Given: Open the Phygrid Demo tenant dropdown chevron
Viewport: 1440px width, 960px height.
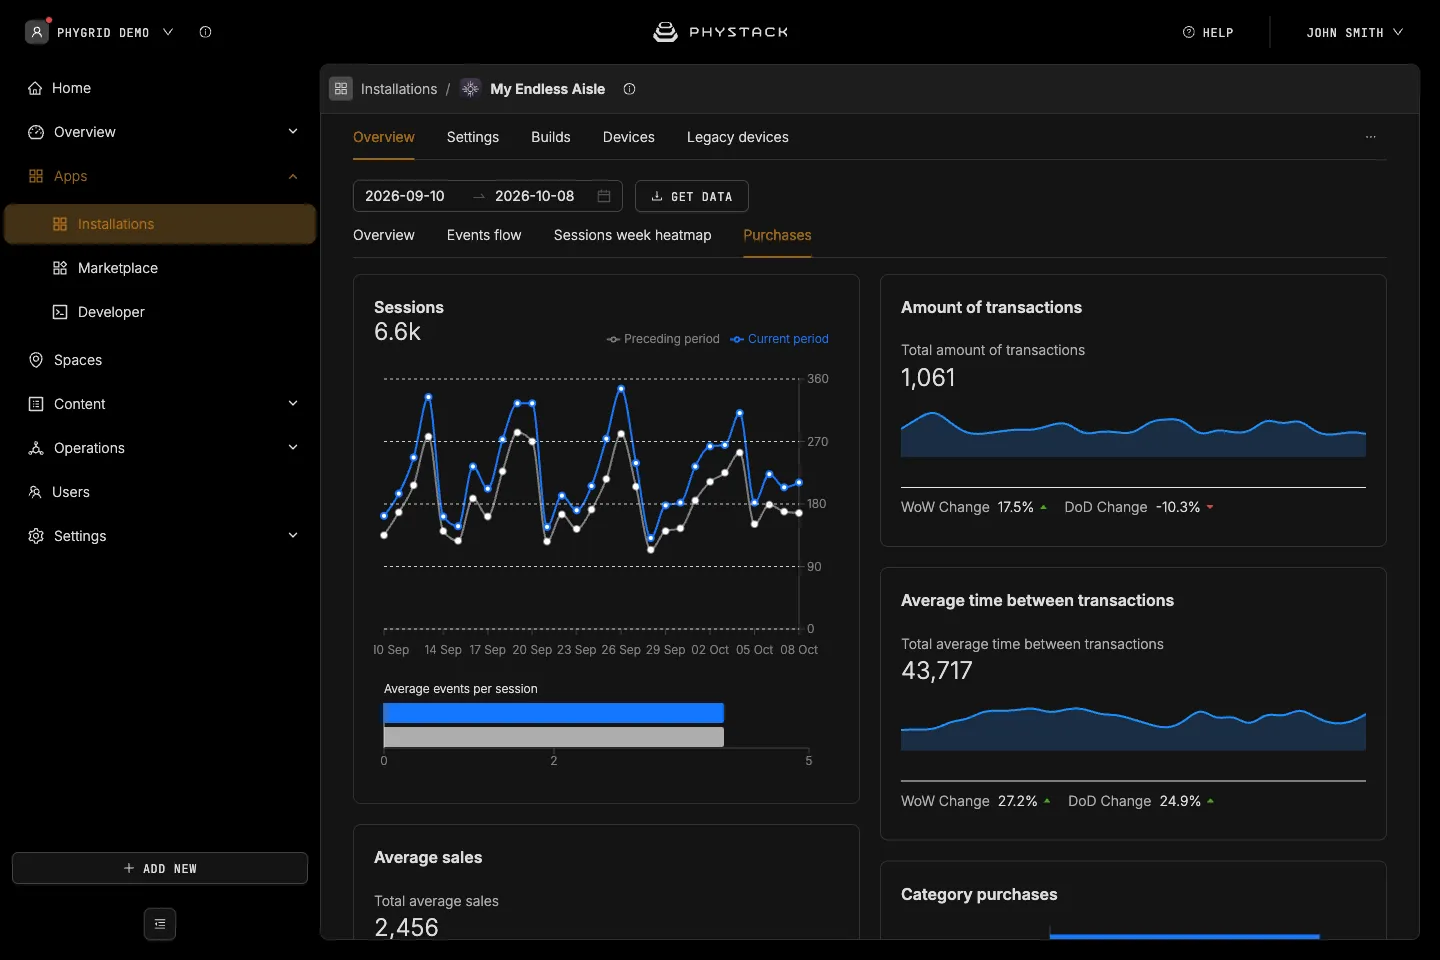Looking at the screenshot, I should pos(168,32).
